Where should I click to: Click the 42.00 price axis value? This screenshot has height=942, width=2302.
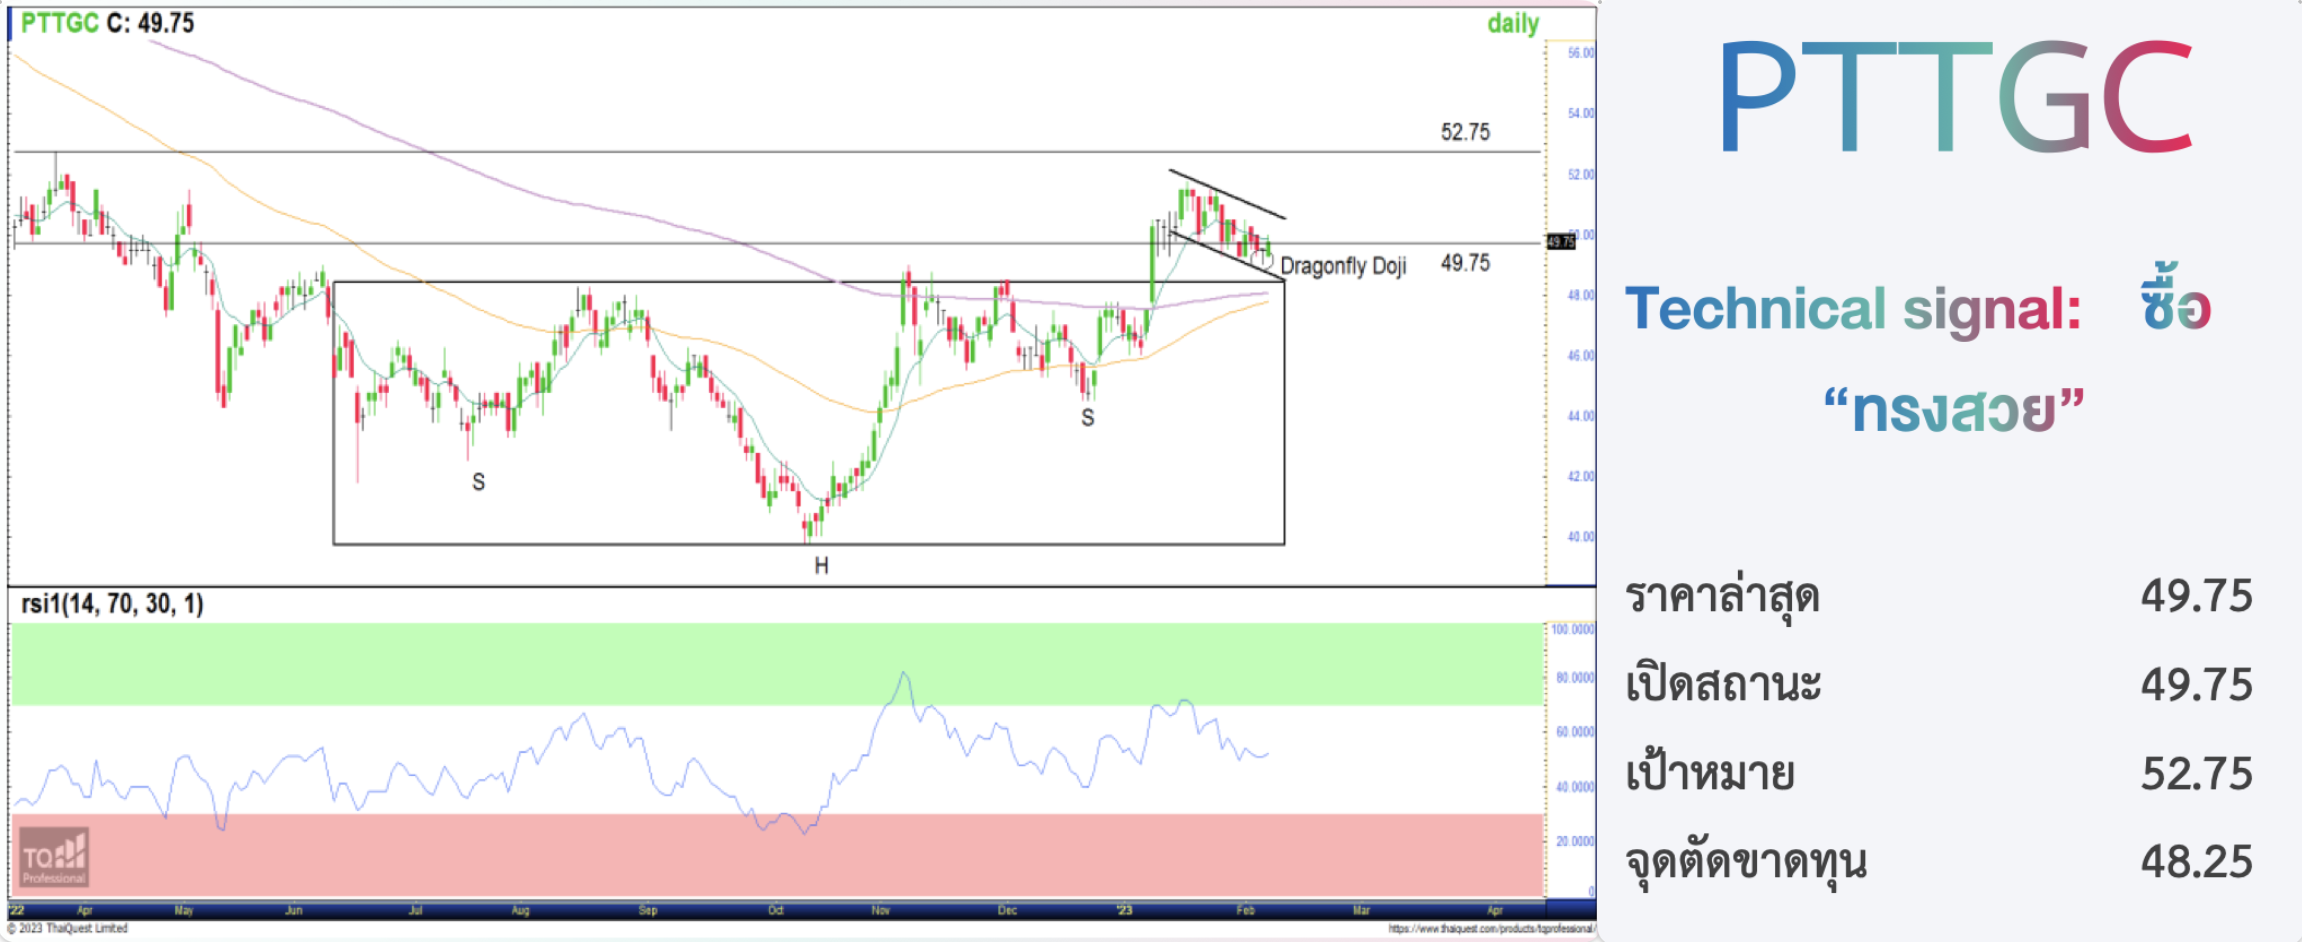[1581, 476]
